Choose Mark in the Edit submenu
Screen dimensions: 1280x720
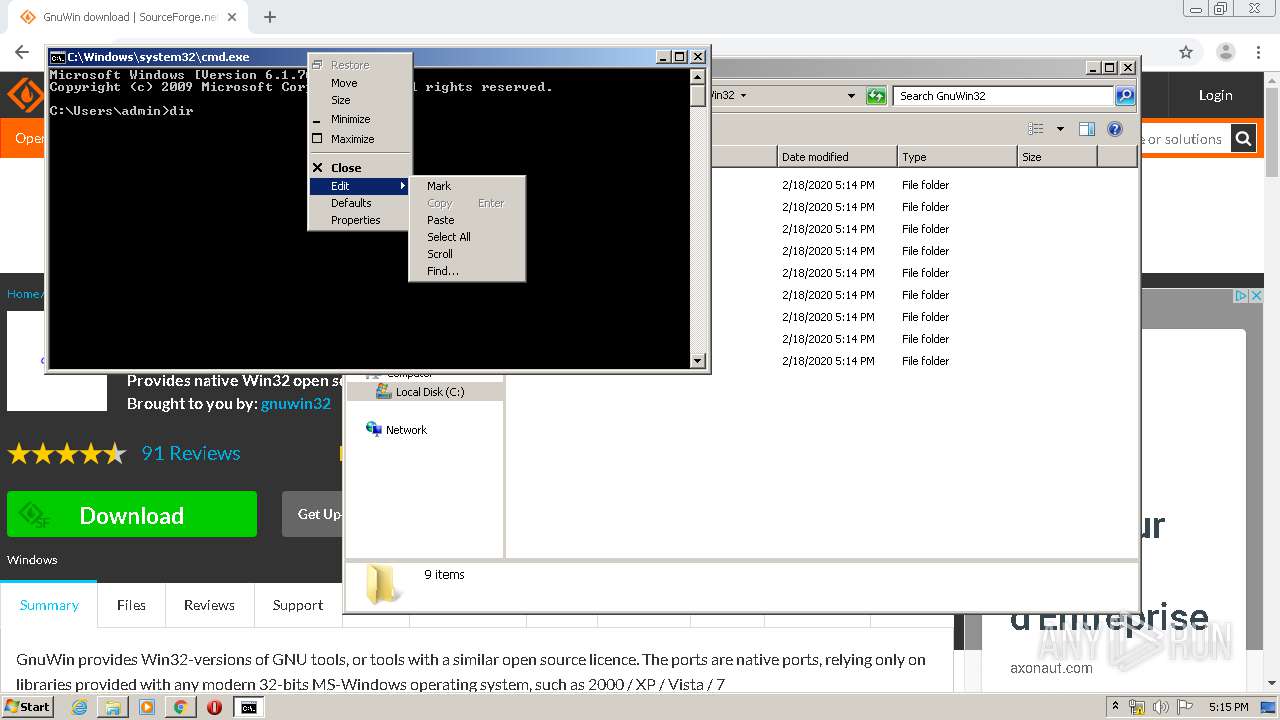point(467,186)
